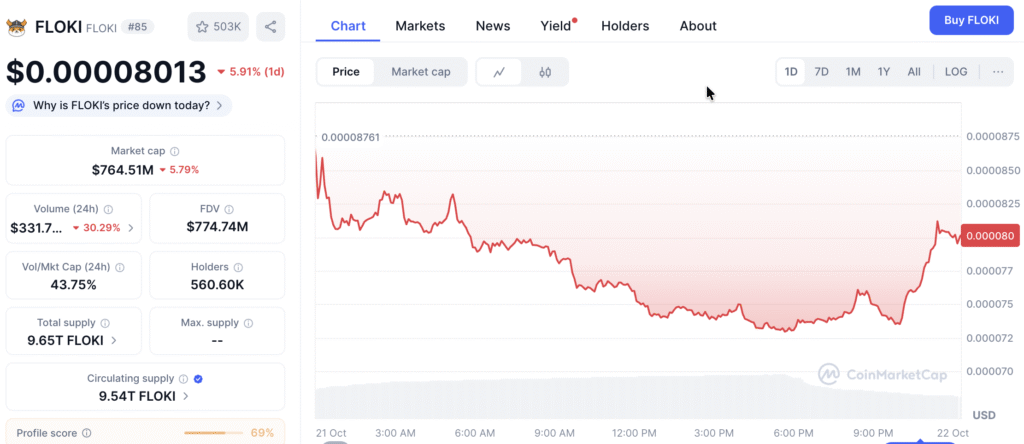
Task: Open 'Why is FLOKI's price down today?'
Action: (121, 105)
